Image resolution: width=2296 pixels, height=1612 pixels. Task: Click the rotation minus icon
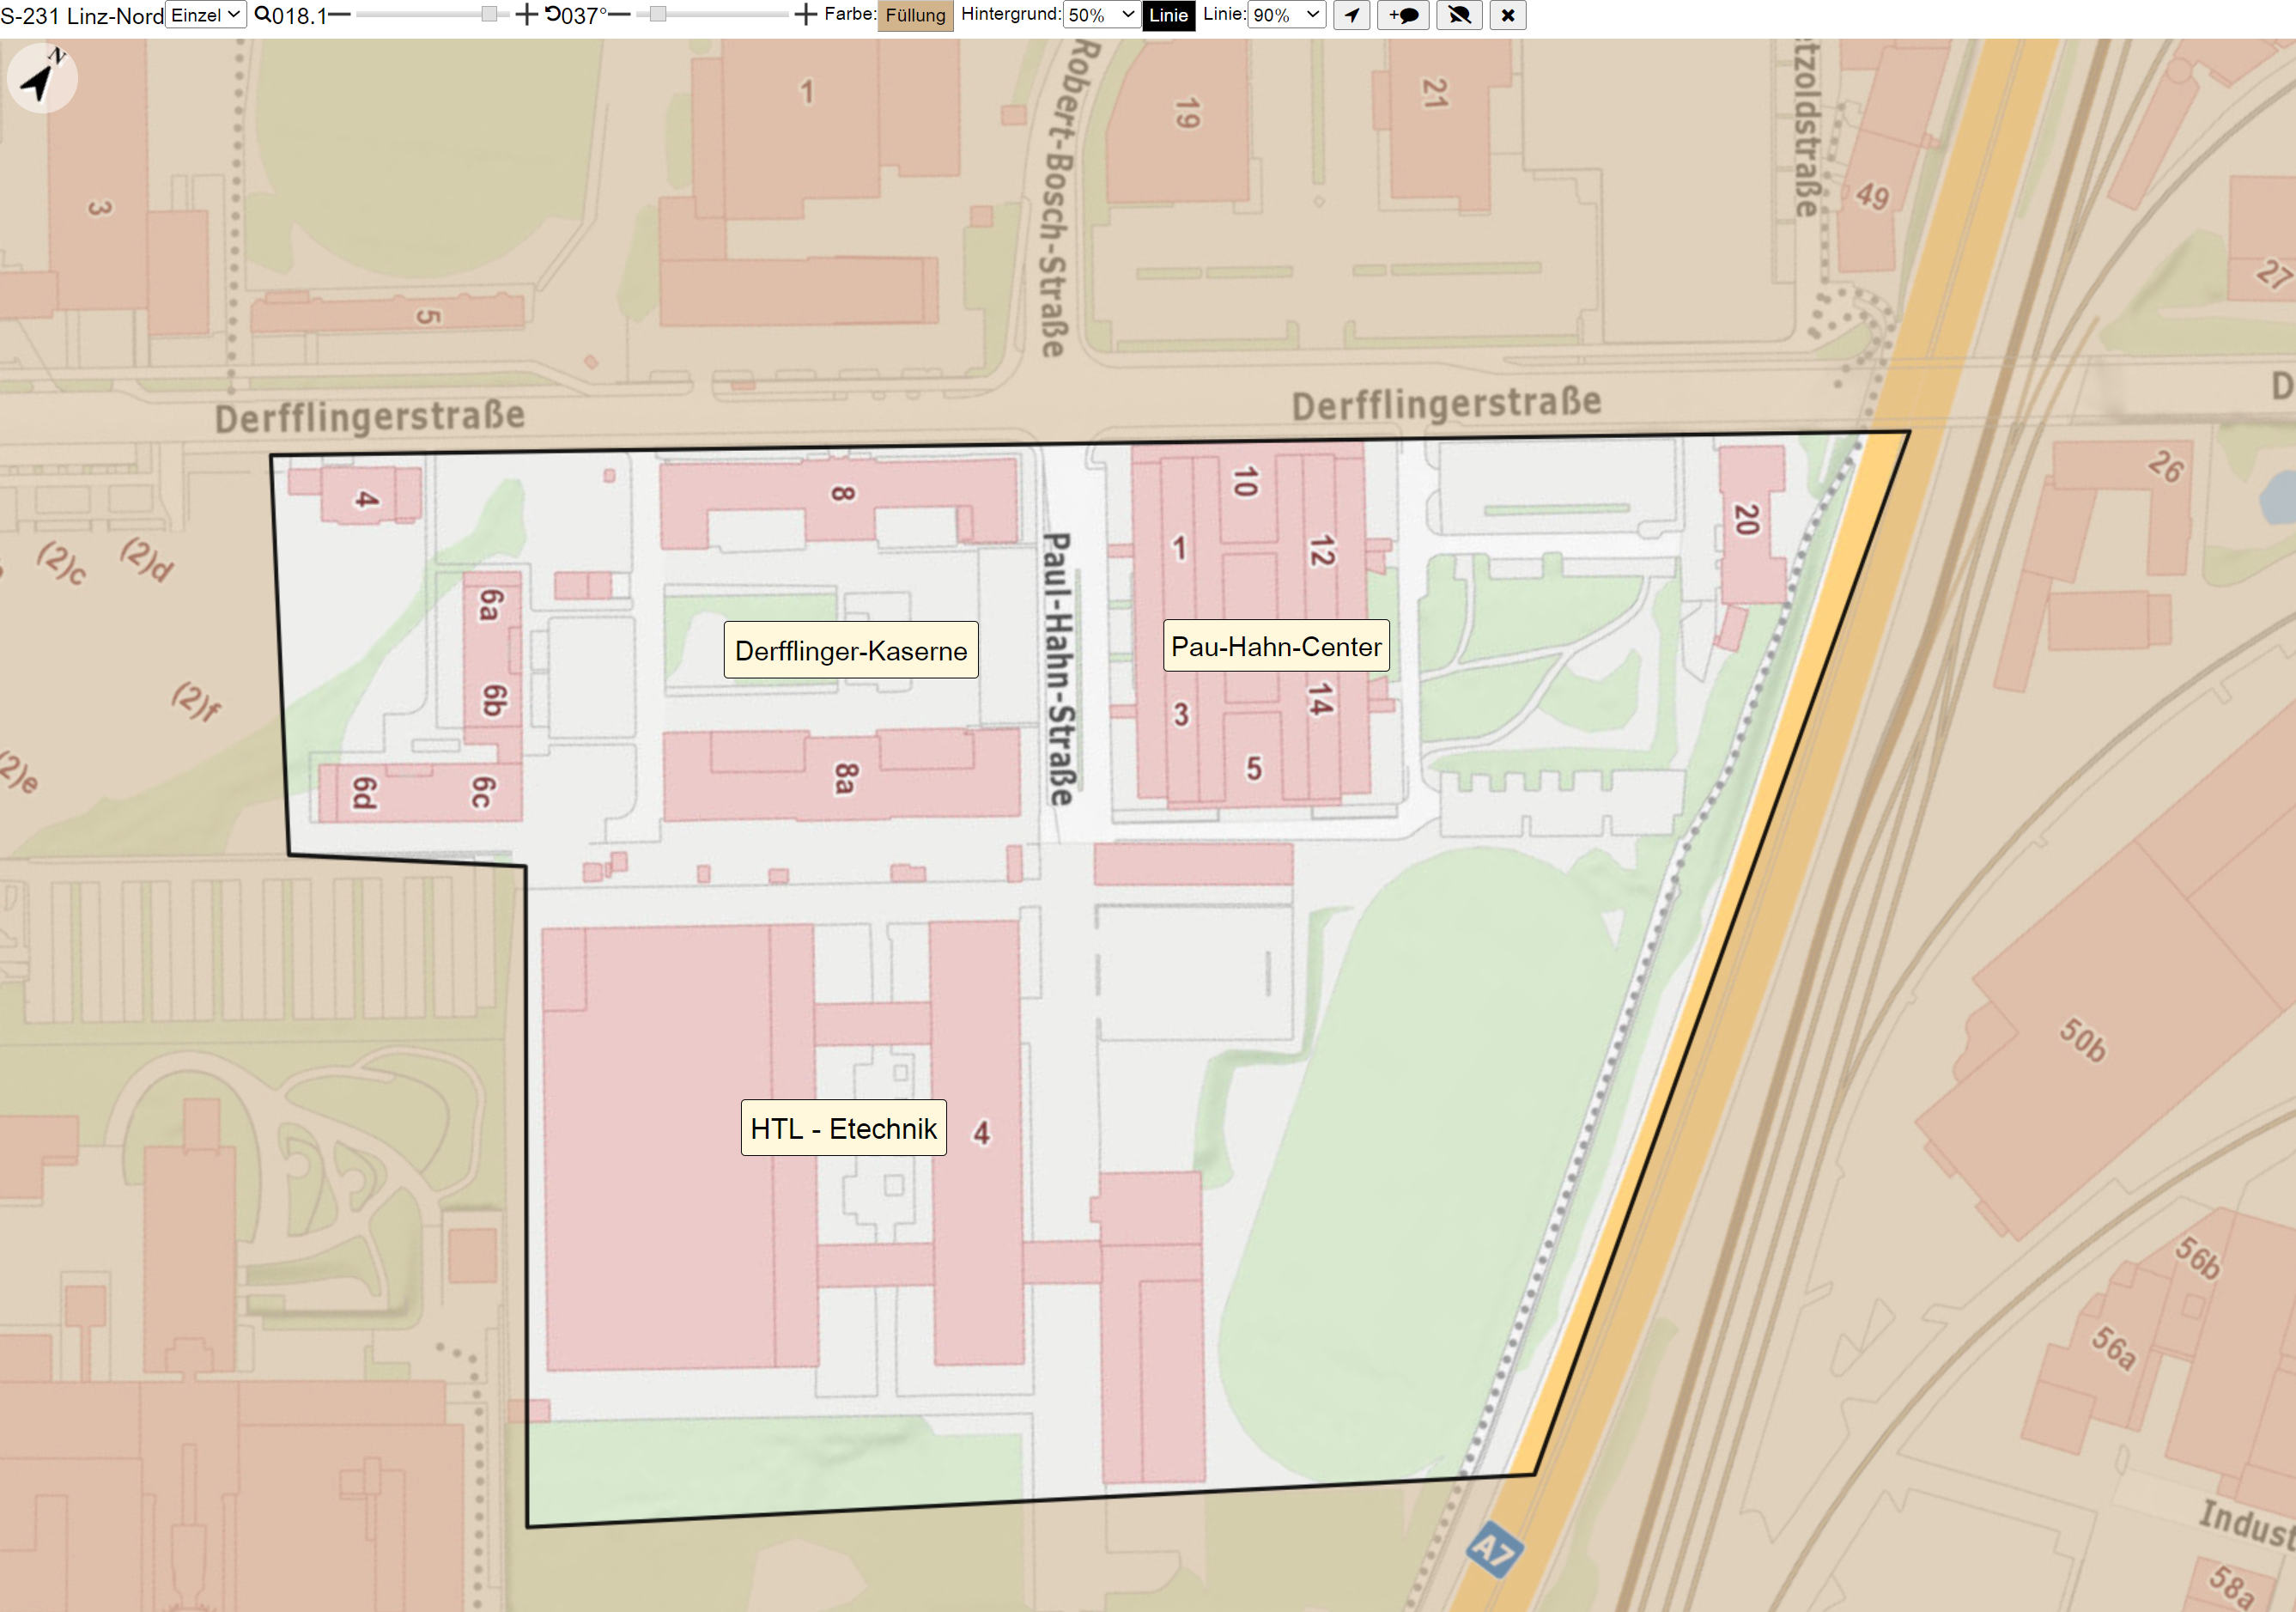619,15
